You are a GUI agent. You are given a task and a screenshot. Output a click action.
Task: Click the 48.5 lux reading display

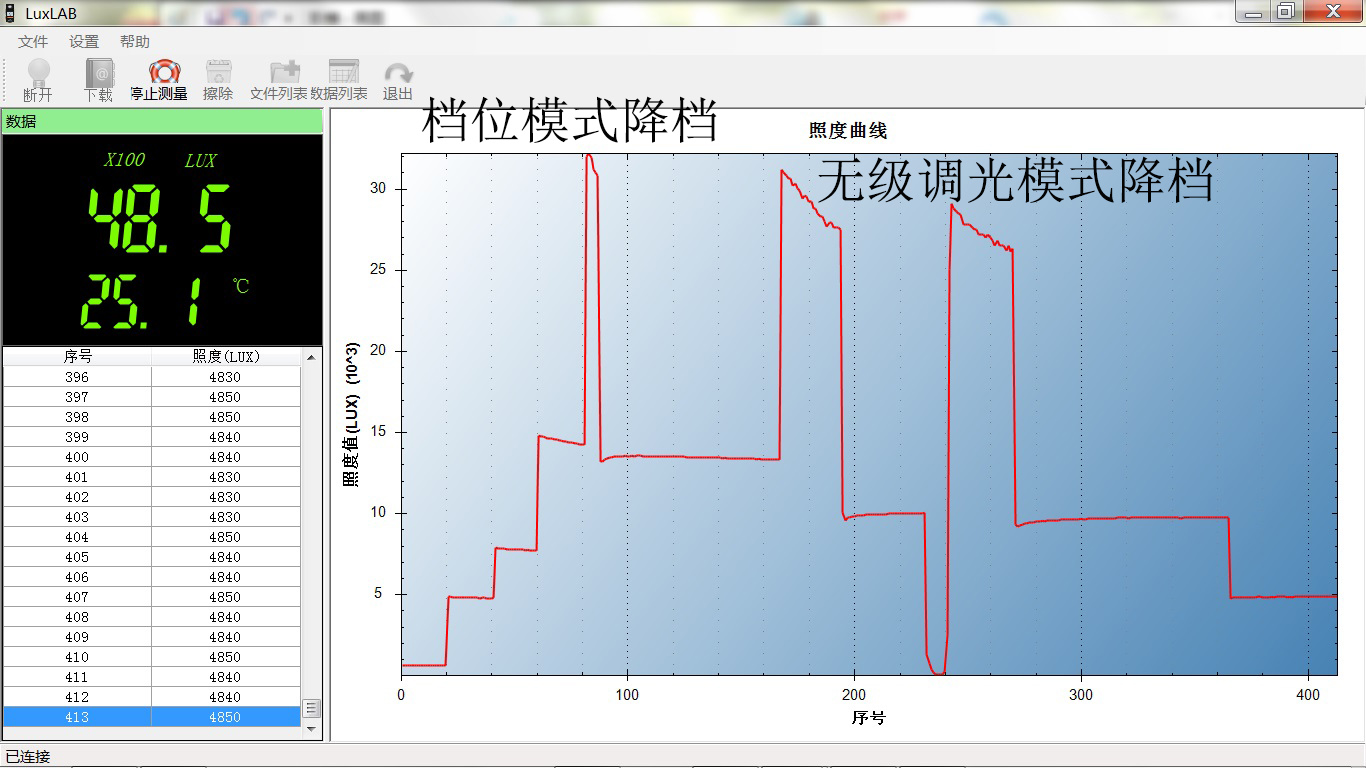[160, 219]
